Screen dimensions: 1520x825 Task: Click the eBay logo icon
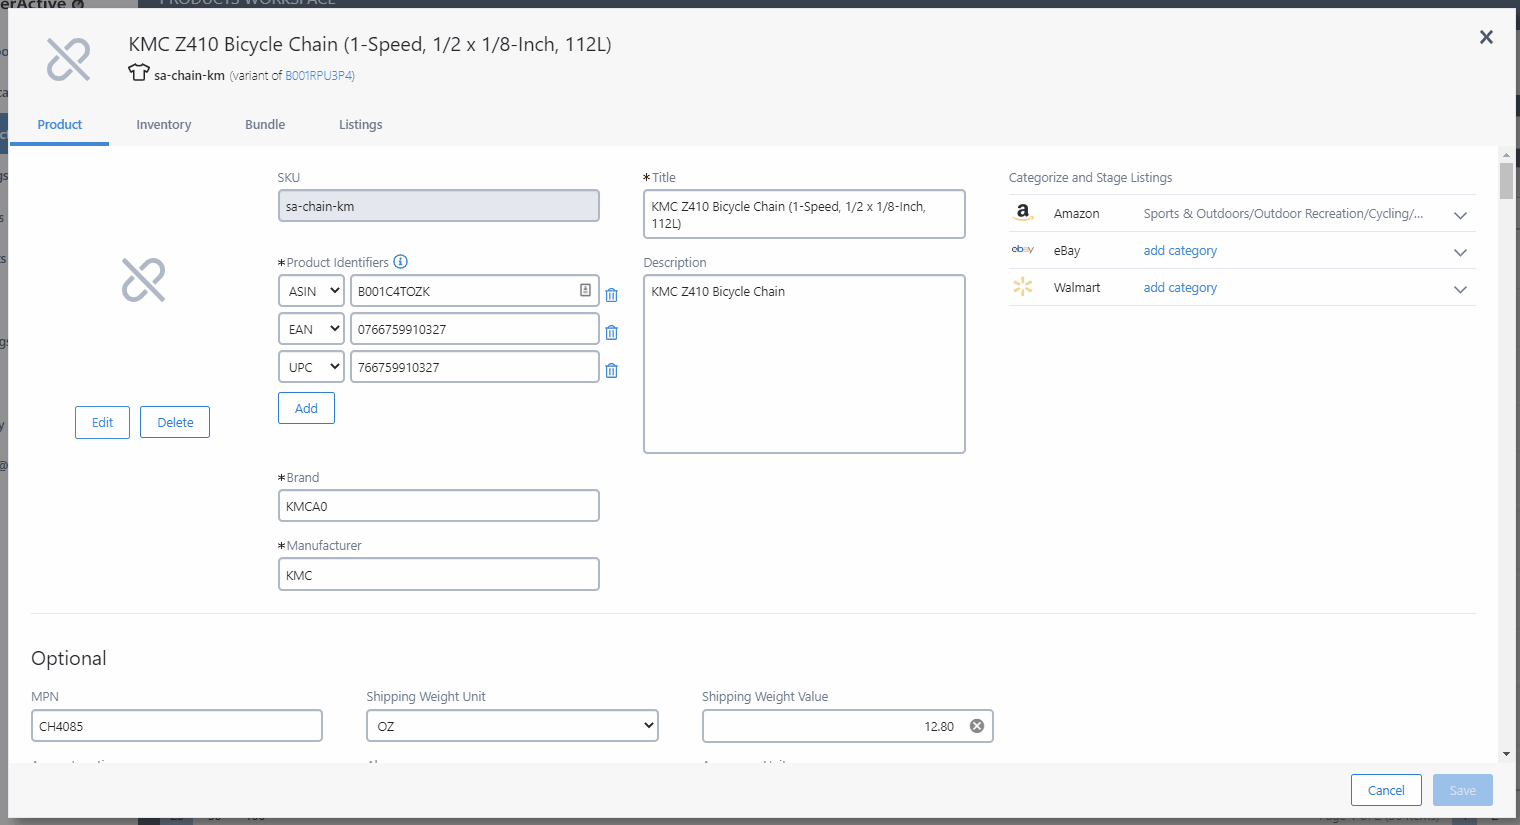(x=1022, y=250)
